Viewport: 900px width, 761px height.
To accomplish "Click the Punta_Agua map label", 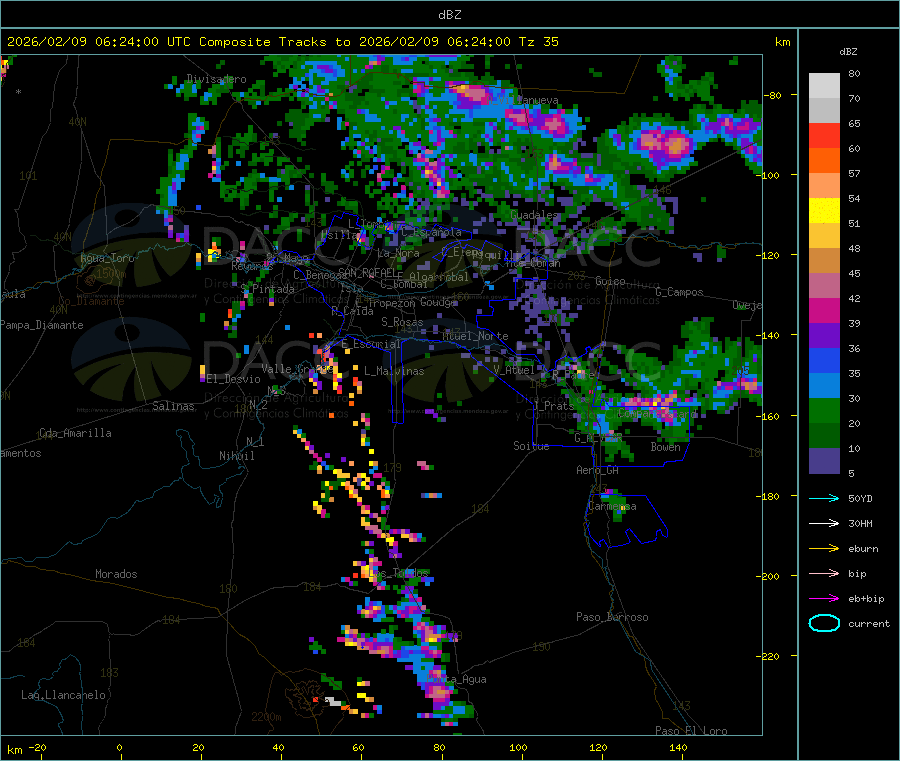I will pos(457,679).
